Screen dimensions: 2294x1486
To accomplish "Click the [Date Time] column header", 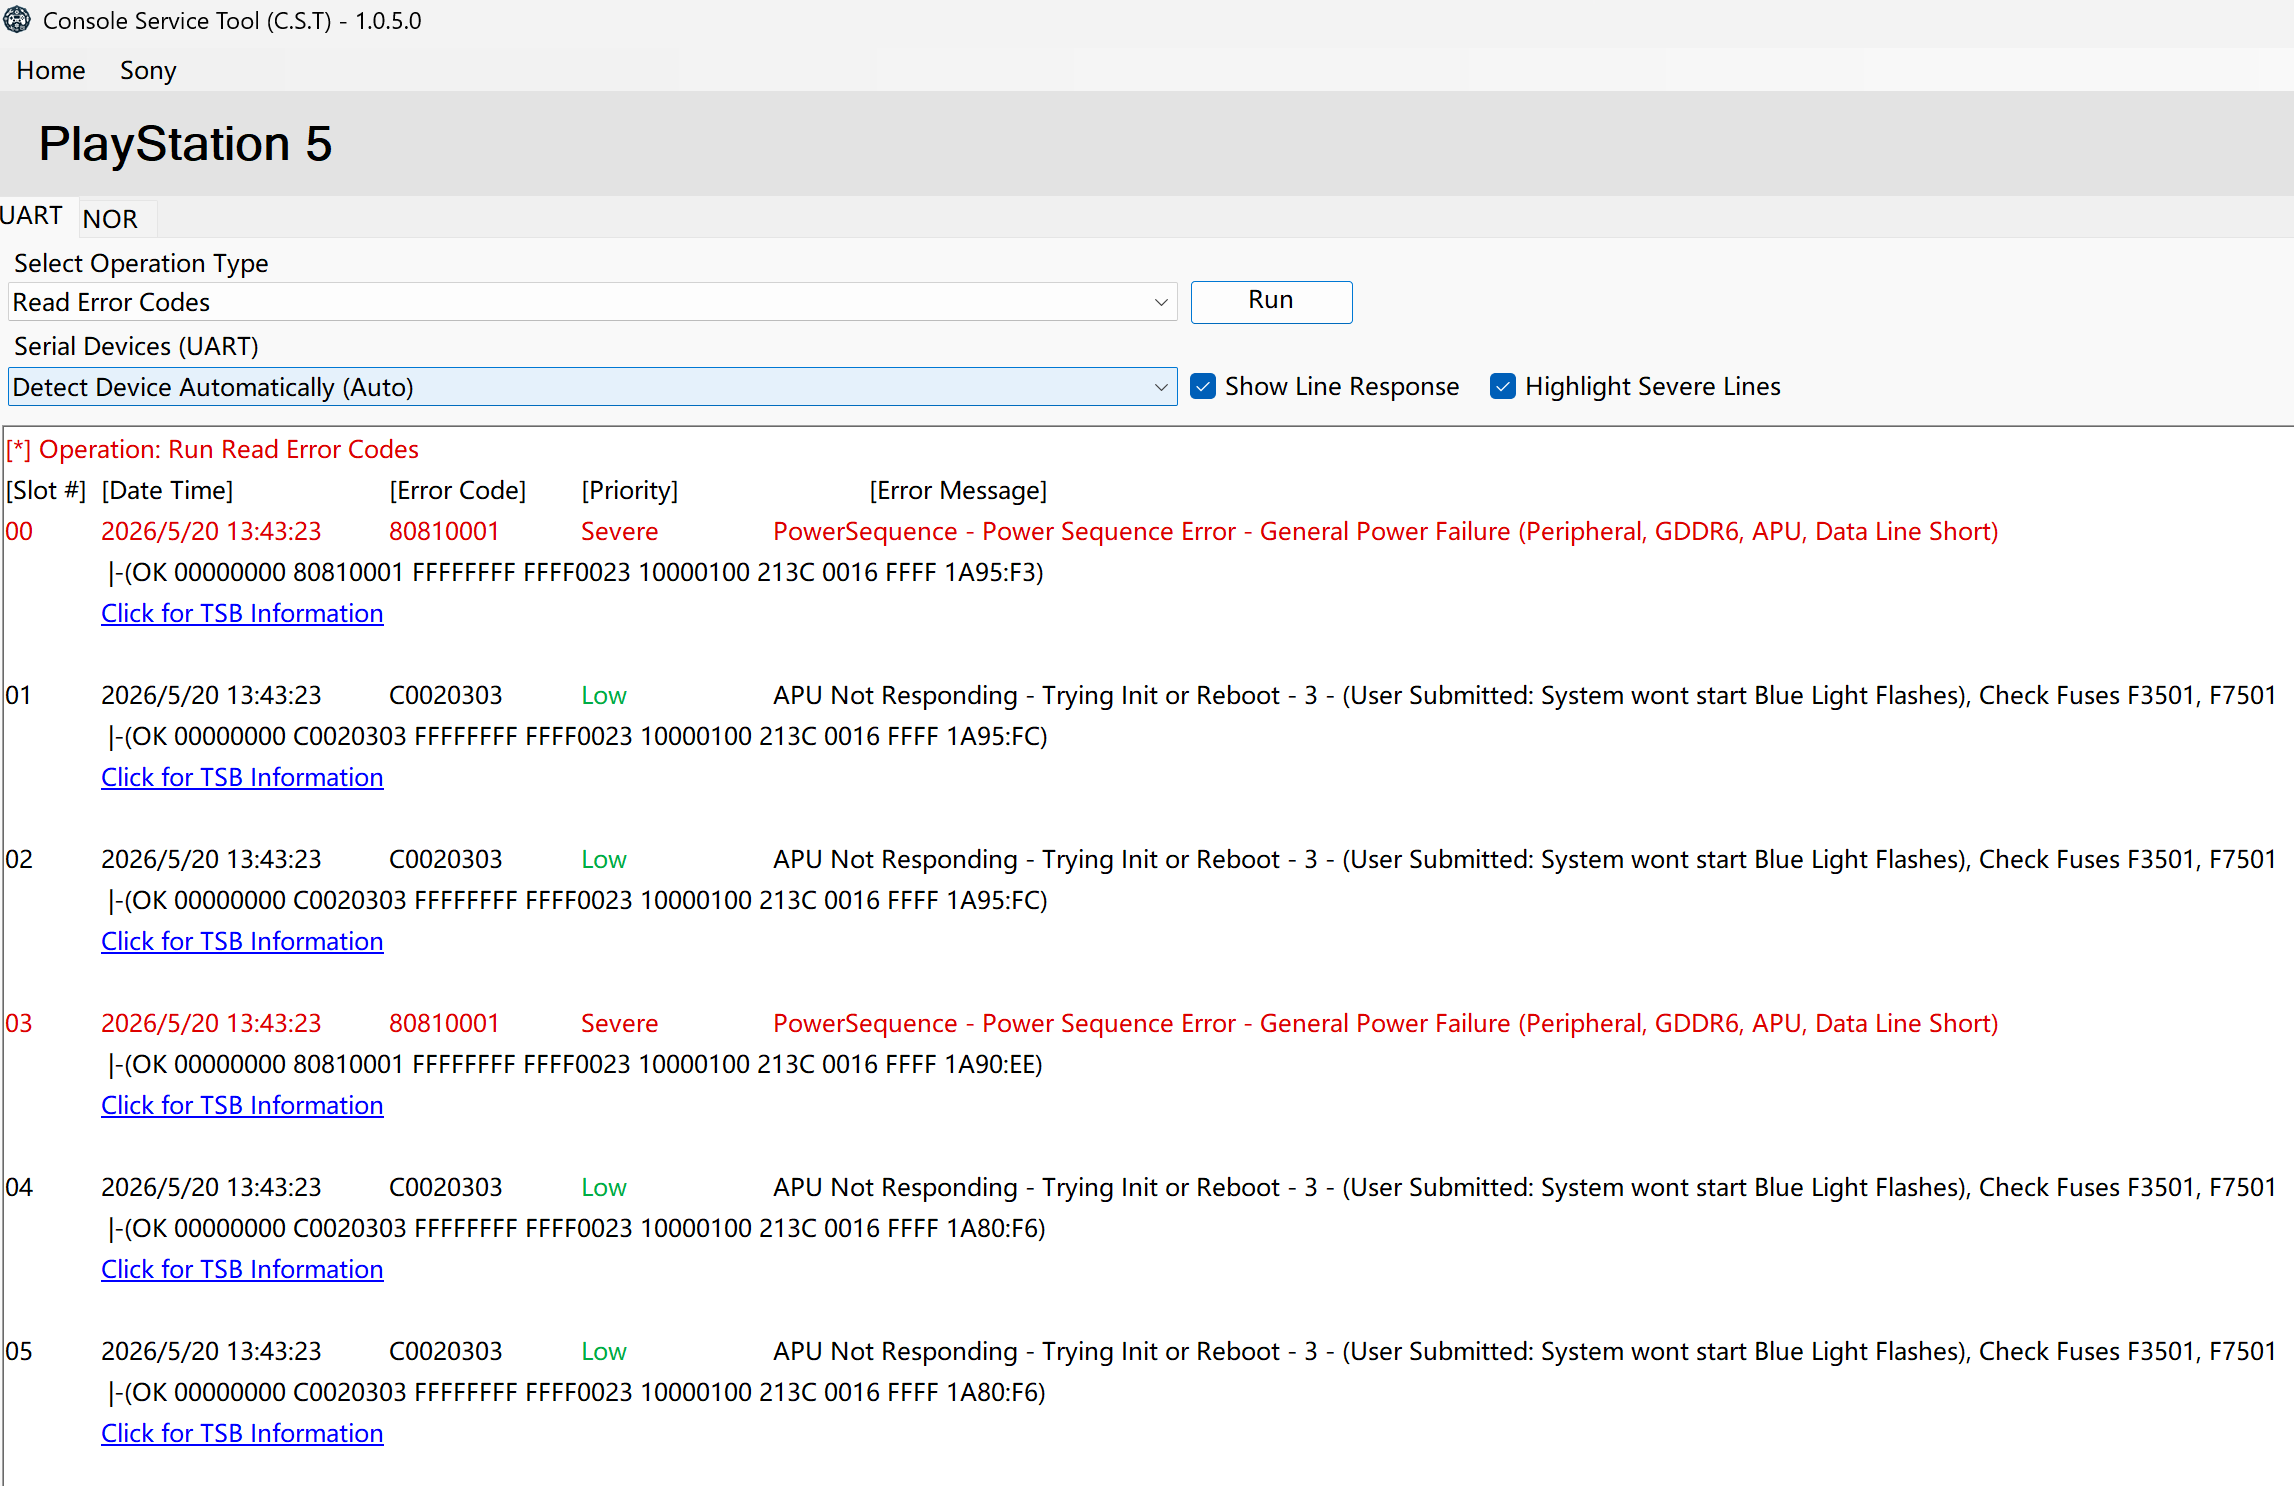I will pos(167,490).
